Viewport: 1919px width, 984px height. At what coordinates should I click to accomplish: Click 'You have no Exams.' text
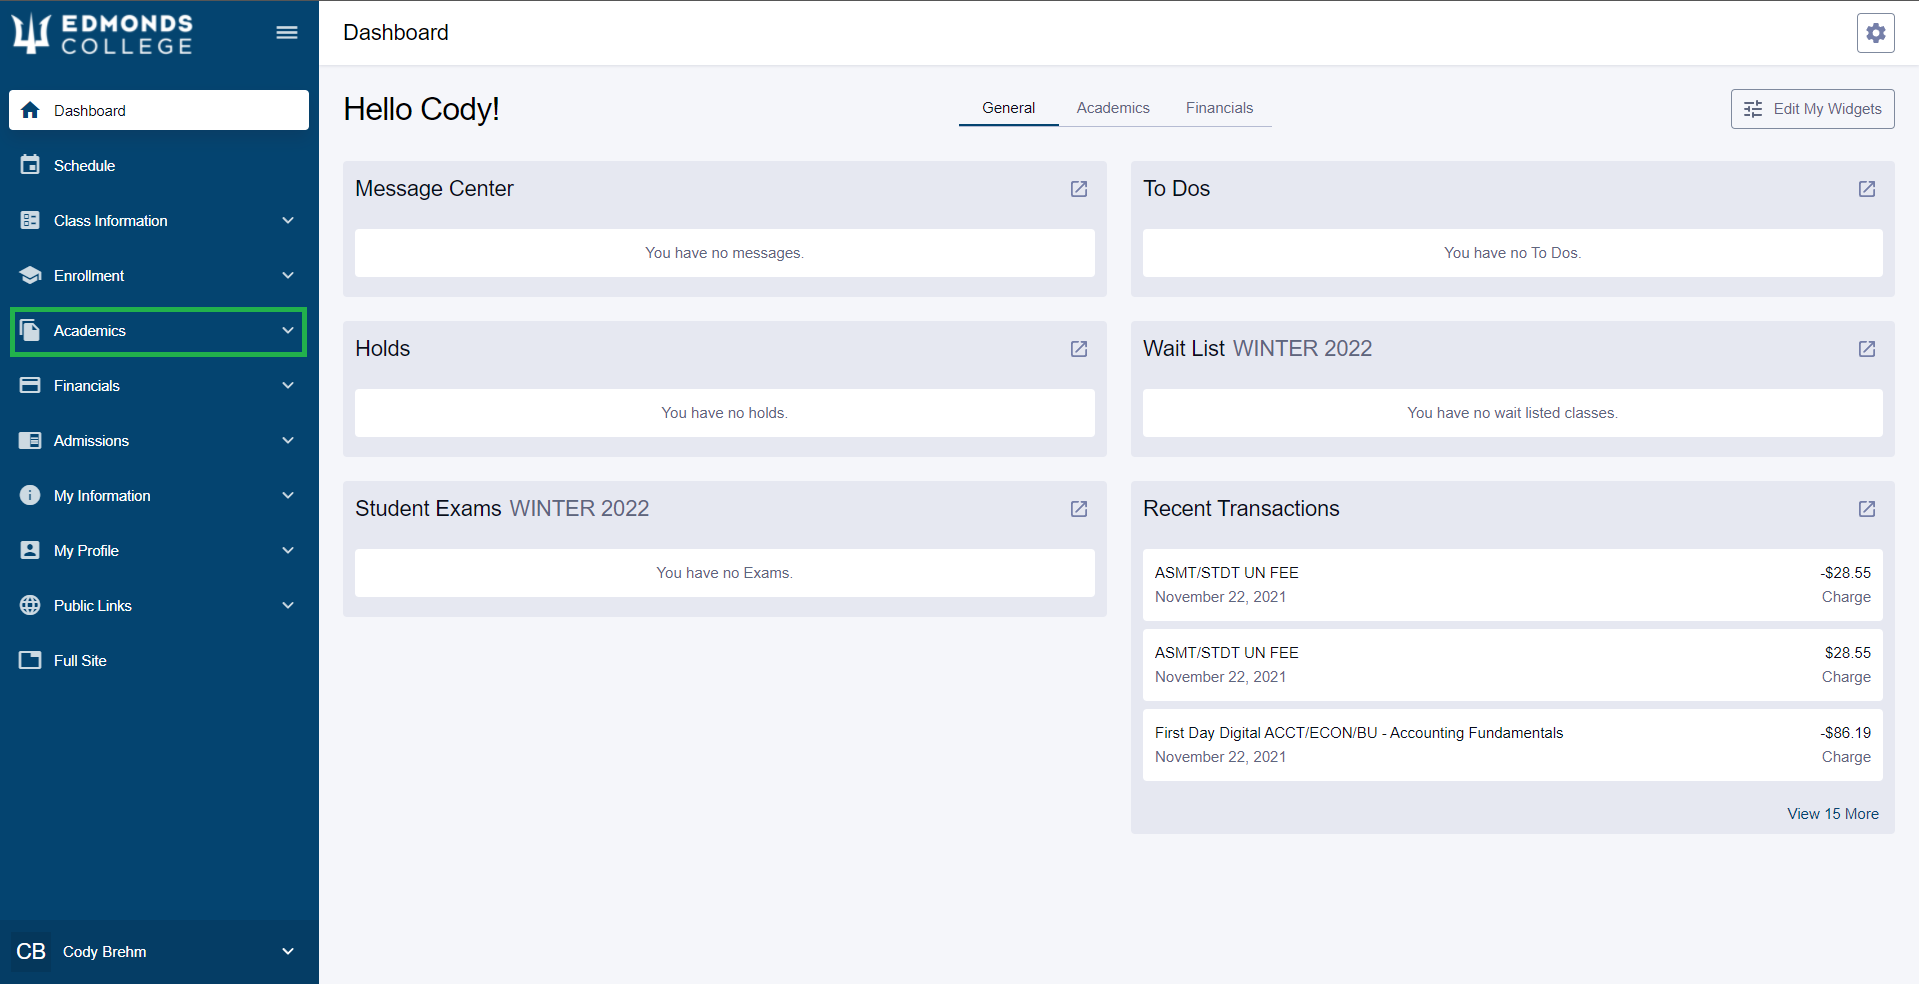pyautogui.click(x=724, y=573)
